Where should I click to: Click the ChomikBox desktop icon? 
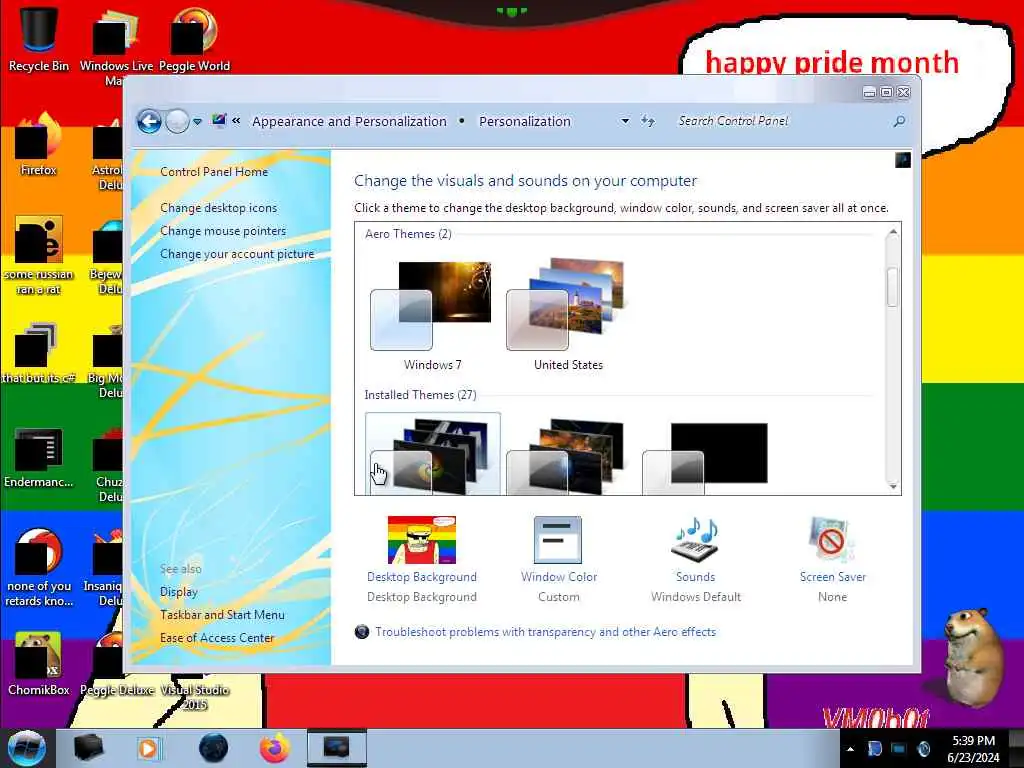pos(39,664)
